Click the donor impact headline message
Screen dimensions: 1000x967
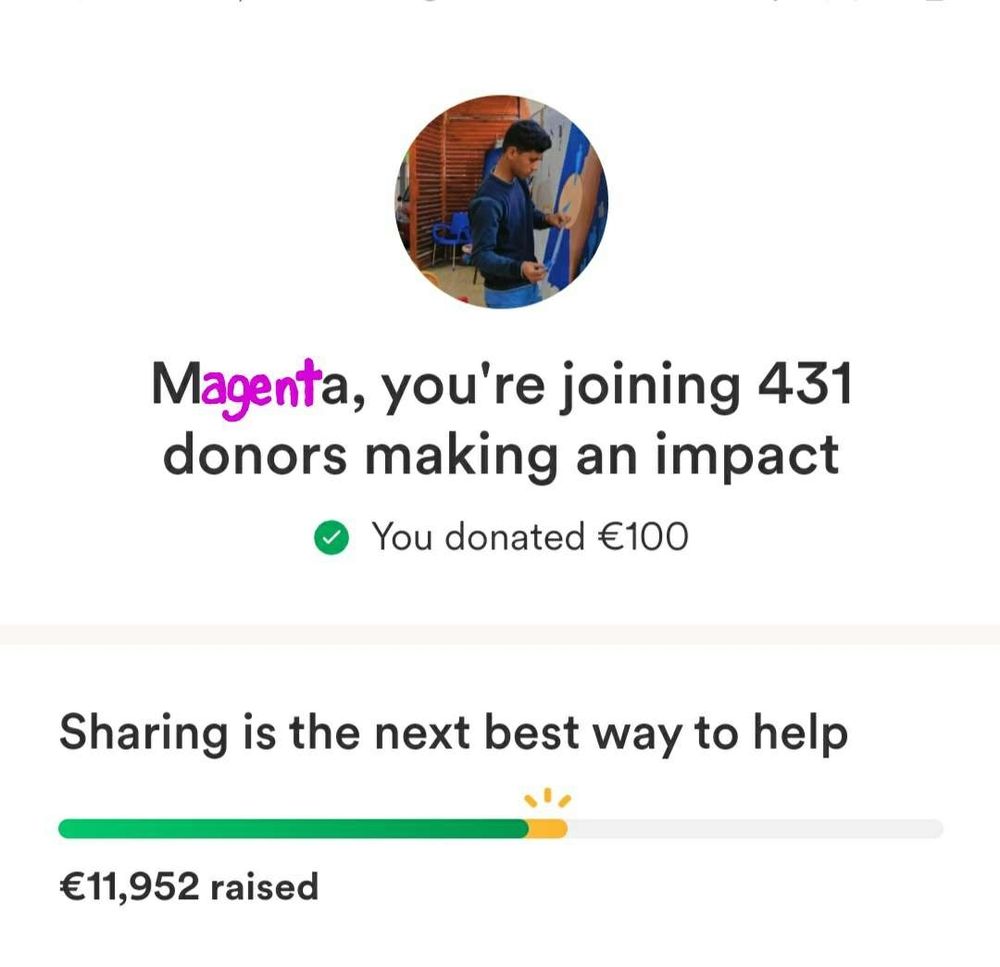(500, 420)
